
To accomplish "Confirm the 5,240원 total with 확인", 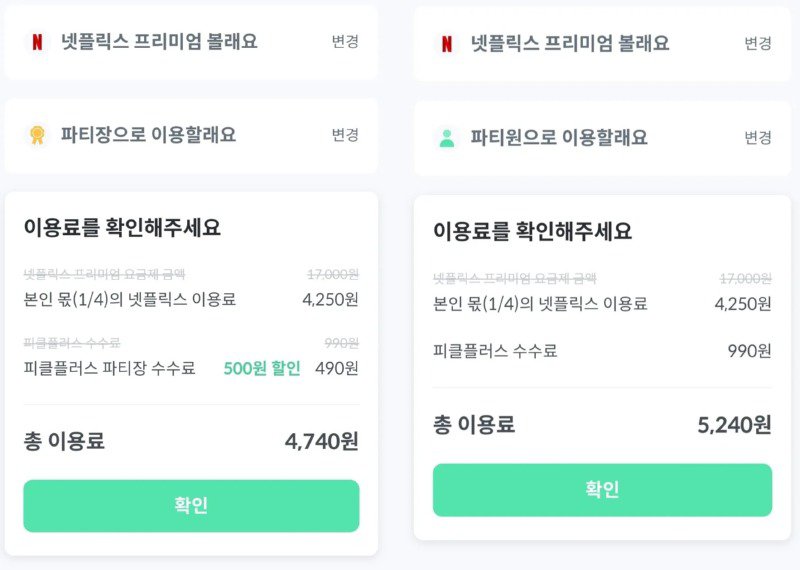I will pos(602,490).
